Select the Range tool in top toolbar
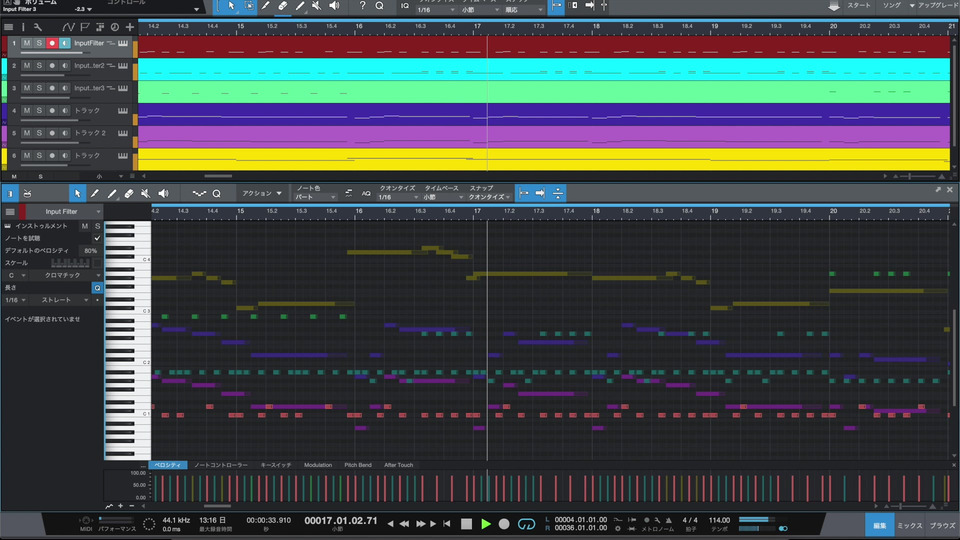 (249, 6)
